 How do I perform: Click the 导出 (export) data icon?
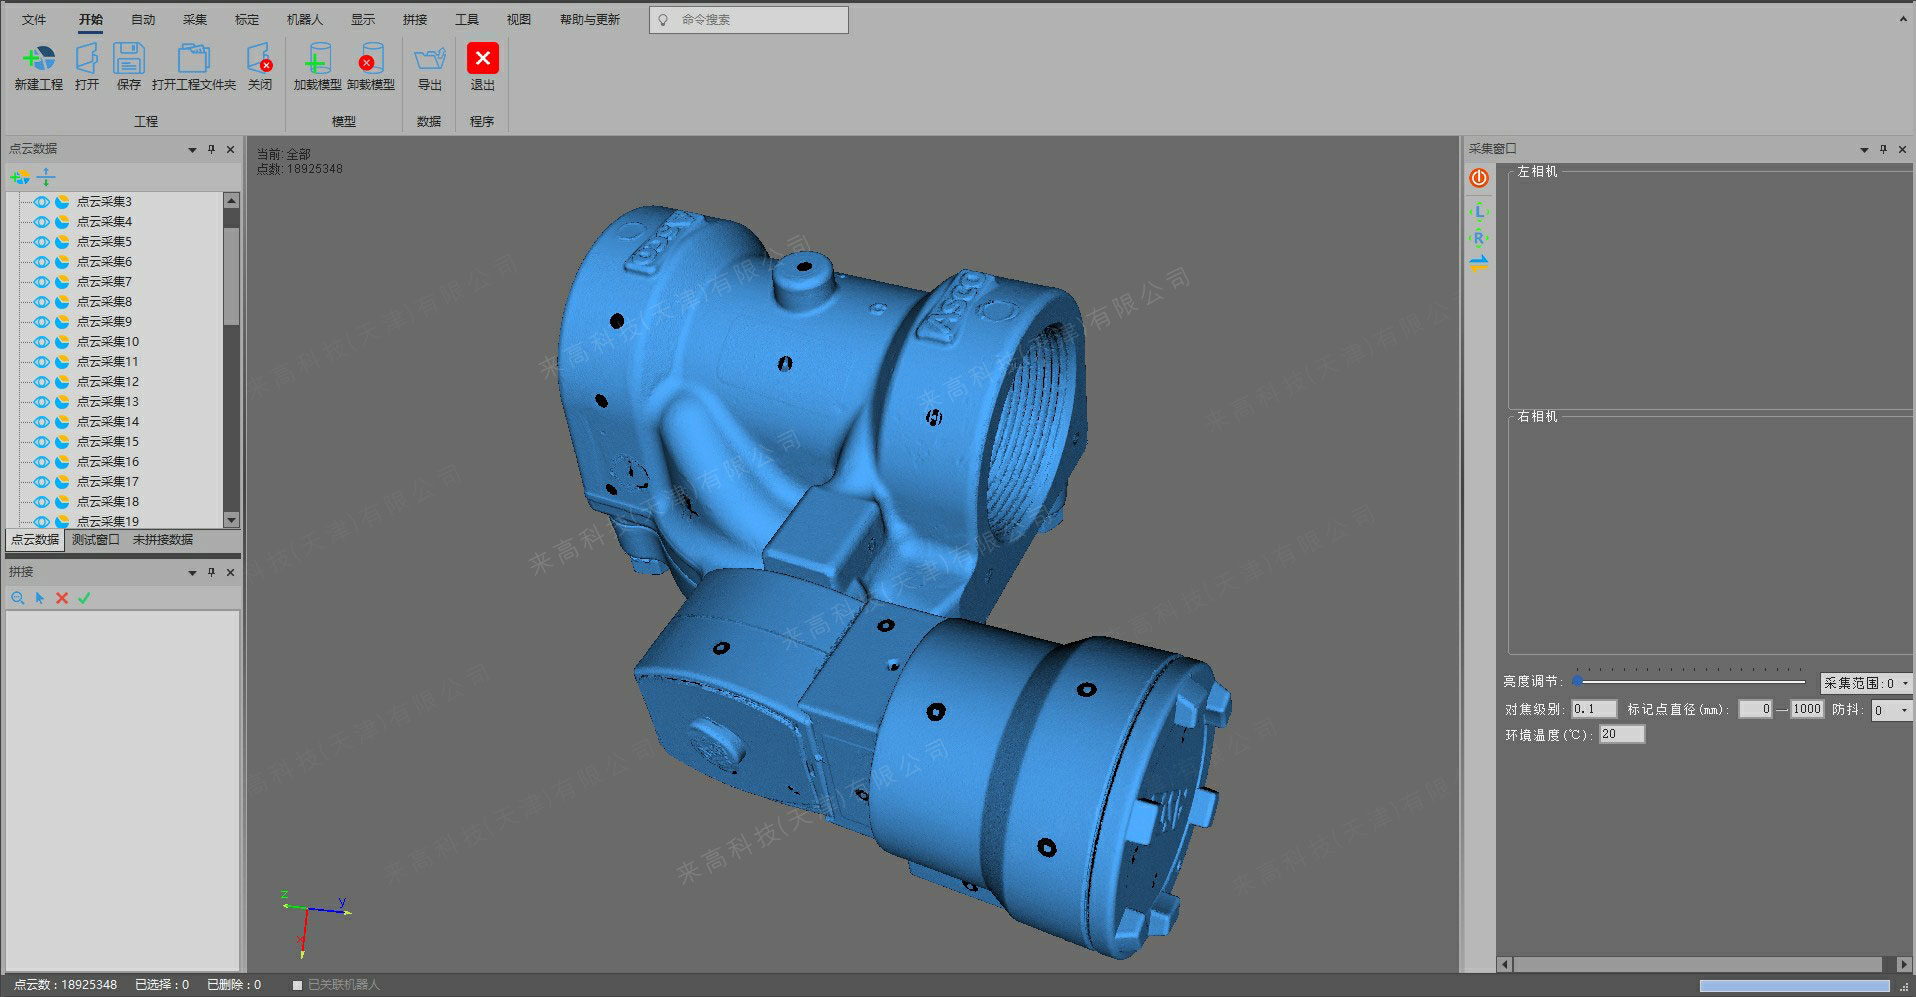(429, 60)
